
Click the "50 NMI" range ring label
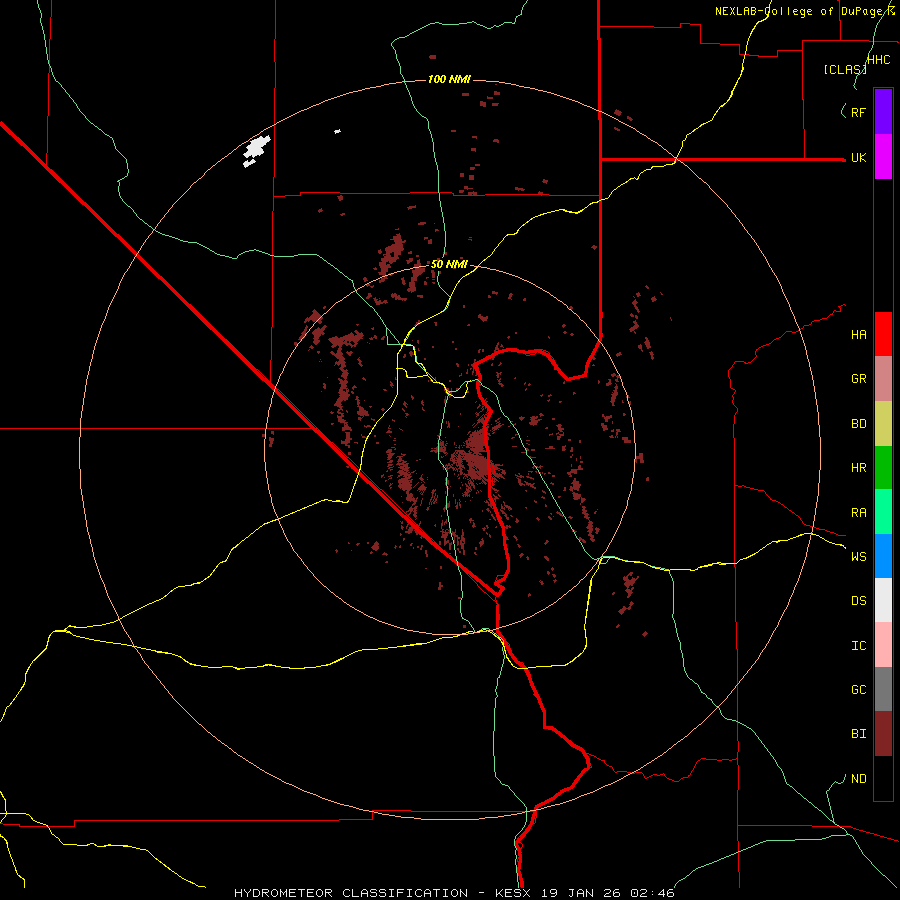(x=449, y=264)
